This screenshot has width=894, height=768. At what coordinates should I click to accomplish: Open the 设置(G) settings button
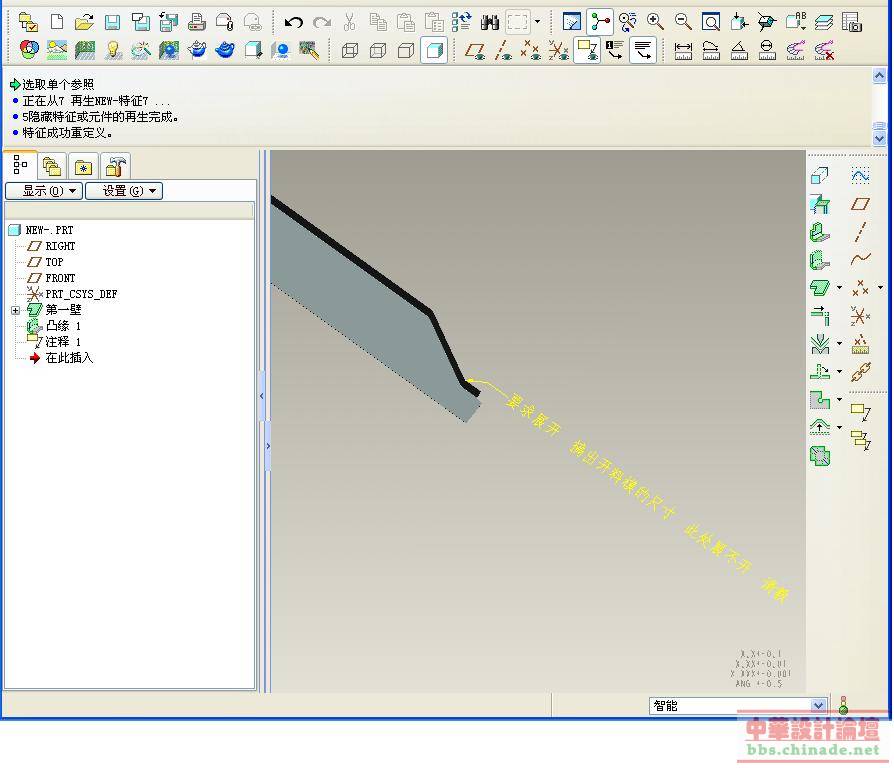(x=123, y=191)
